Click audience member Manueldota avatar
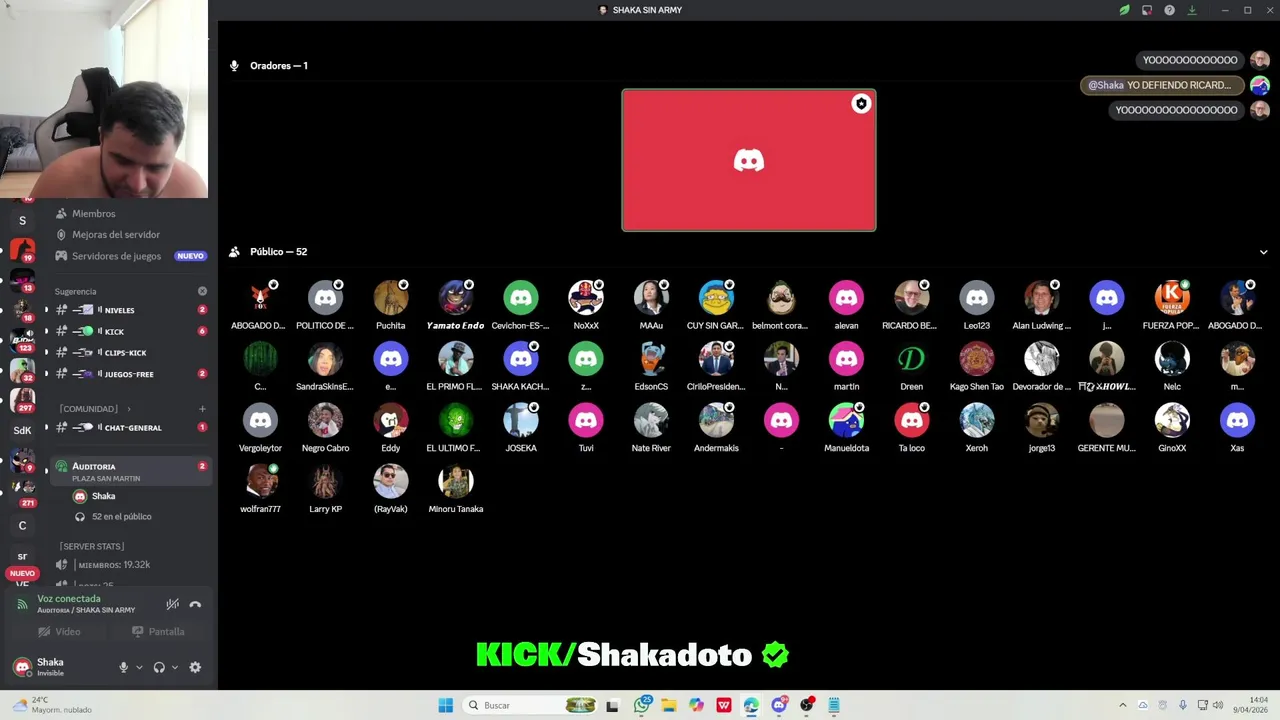The width and height of the screenshot is (1280, 720). point(846,420)
